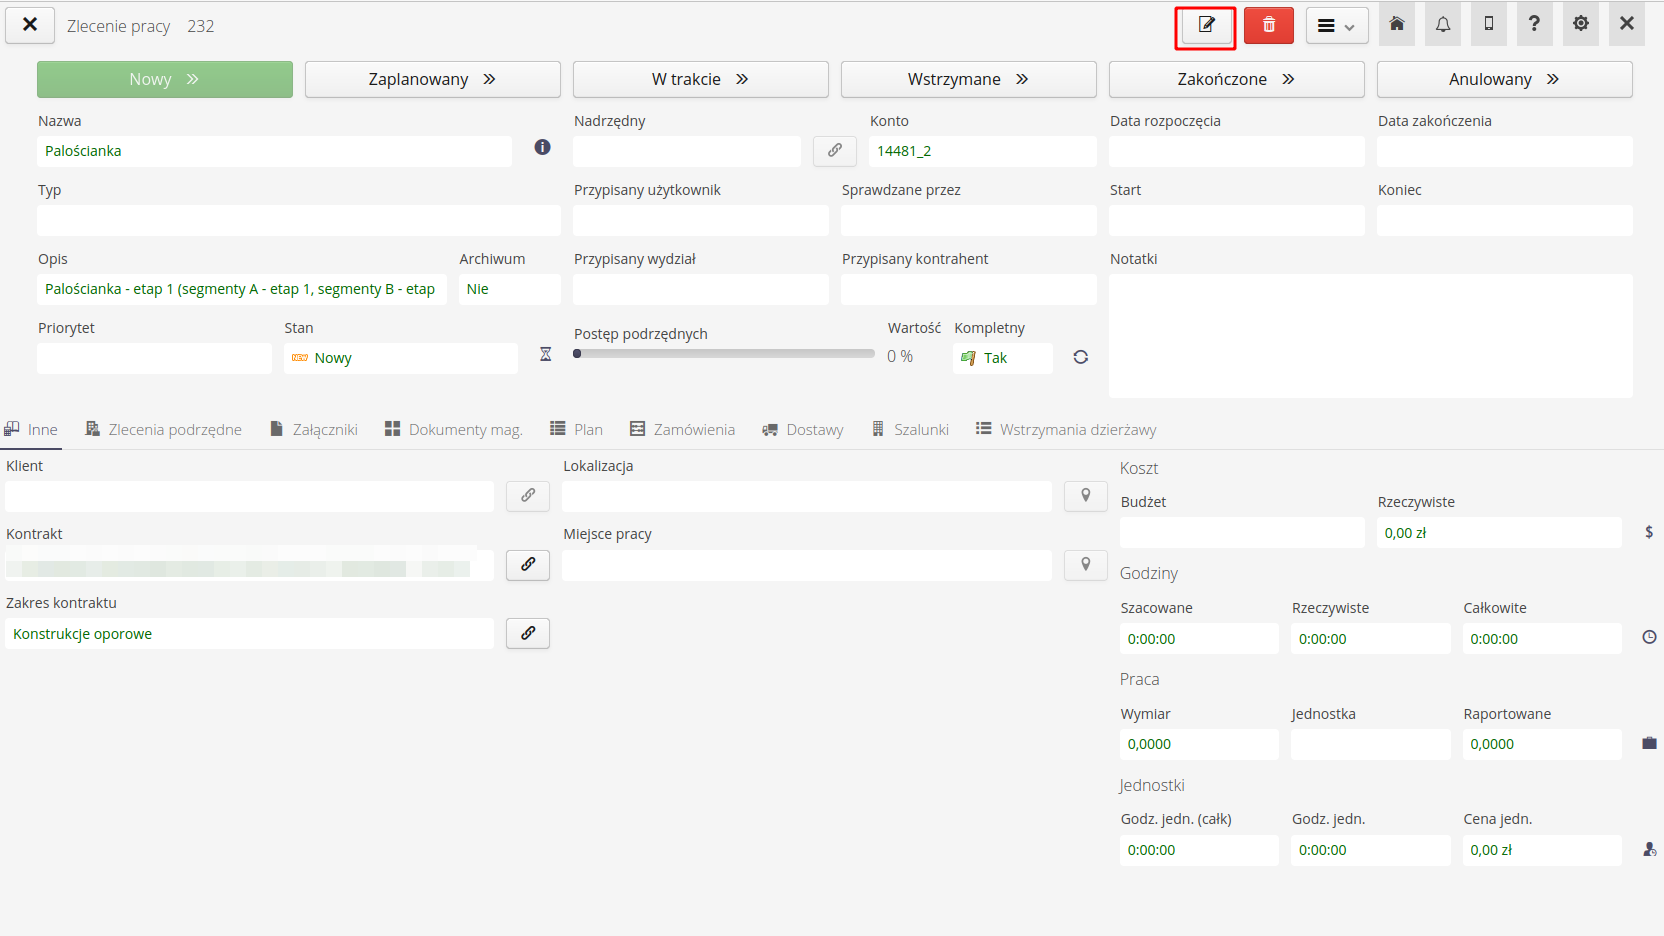Expand the hamburger menu dropdown arrow

1350,25
